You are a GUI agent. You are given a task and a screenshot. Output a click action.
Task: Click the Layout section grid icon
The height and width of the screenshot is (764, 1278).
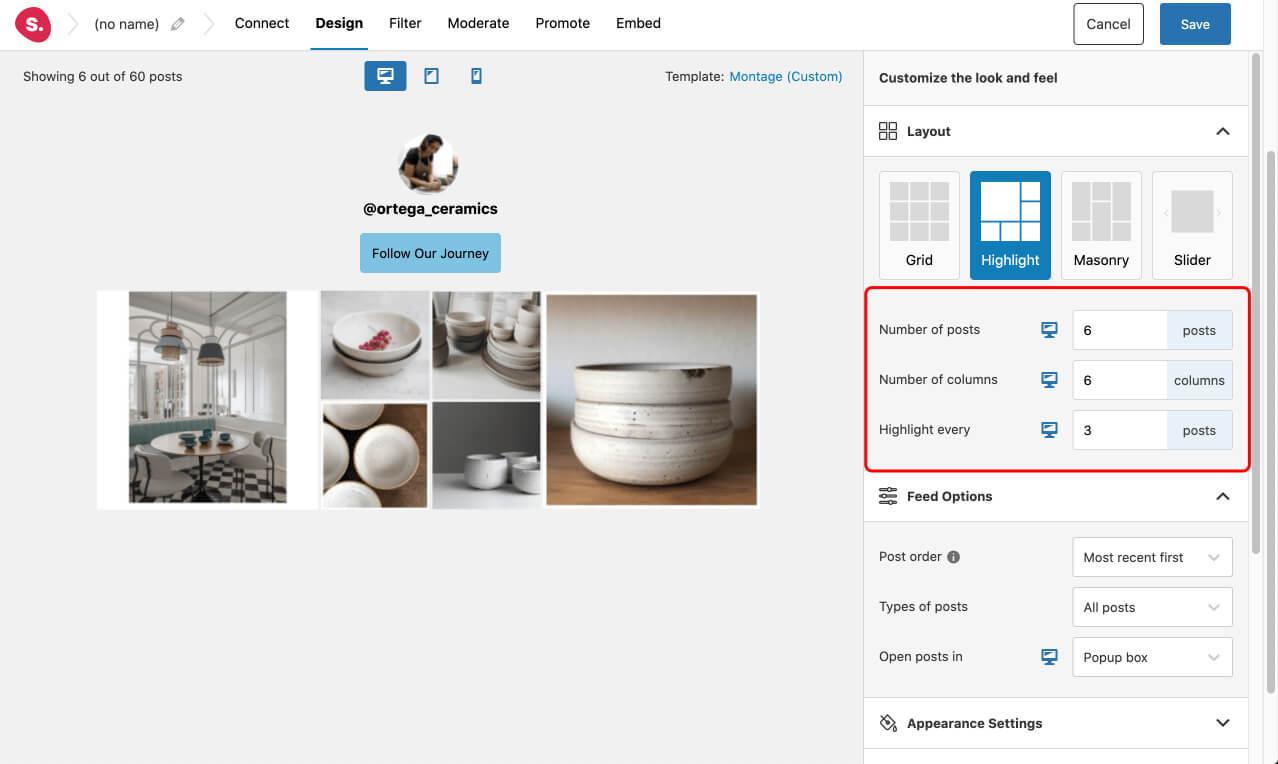click(x=888, y=131)
